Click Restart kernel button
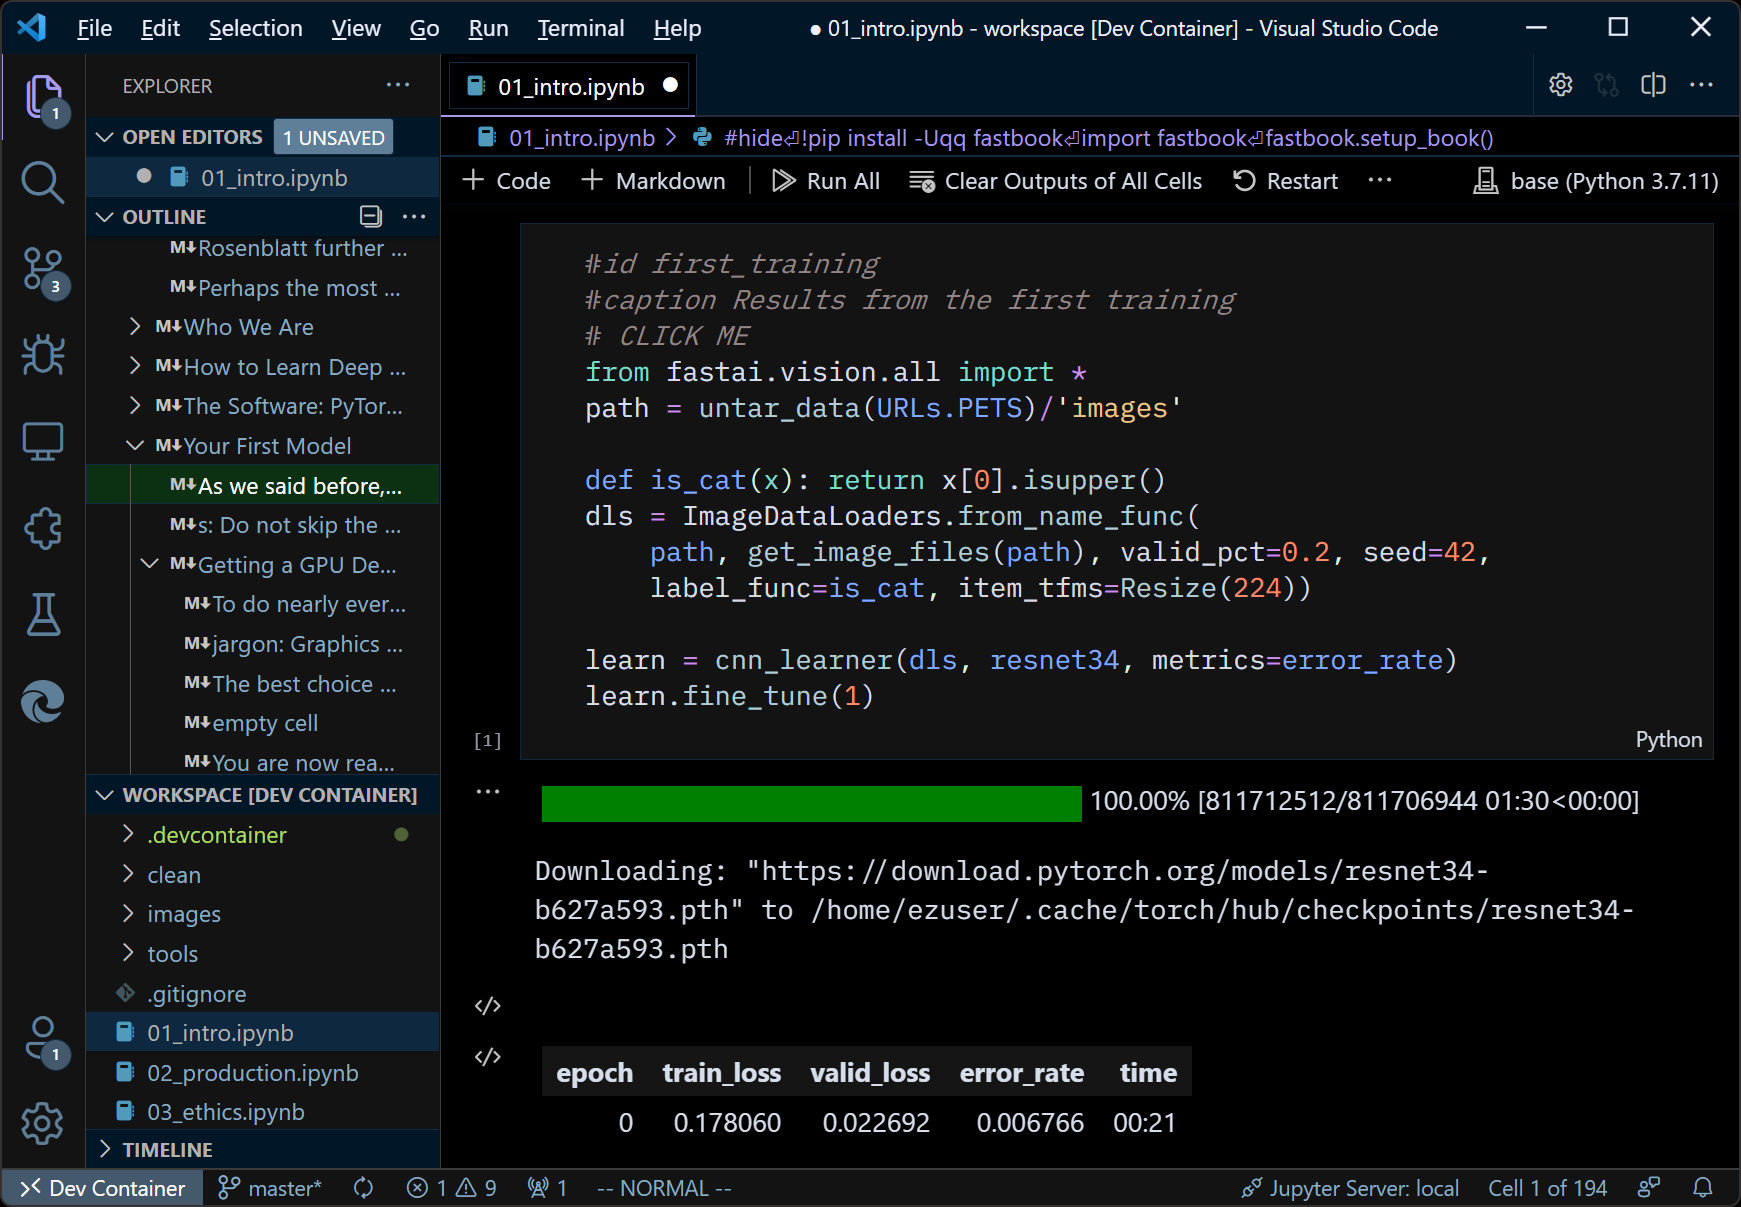1741x1207 pixels. [1285, 181]
